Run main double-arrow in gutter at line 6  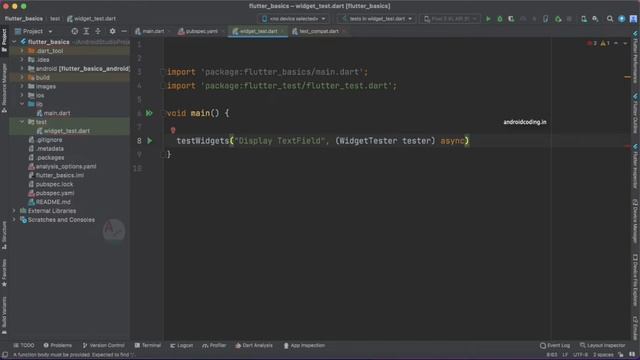[x=149, y=113]
